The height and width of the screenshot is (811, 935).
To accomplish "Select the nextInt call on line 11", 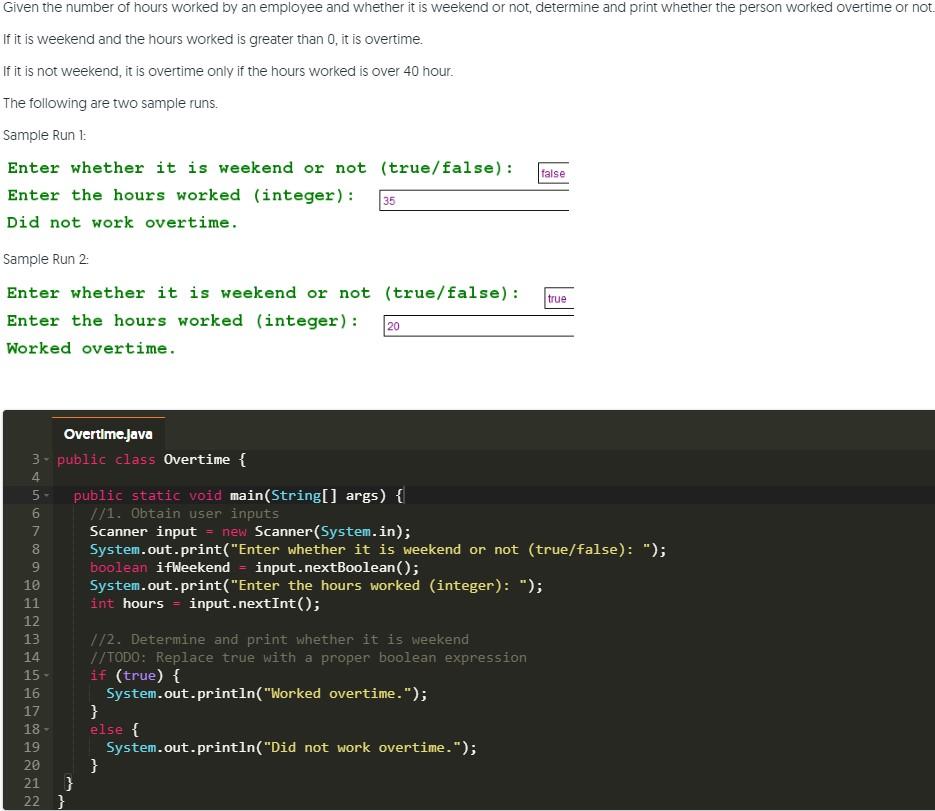I will 267,603.
